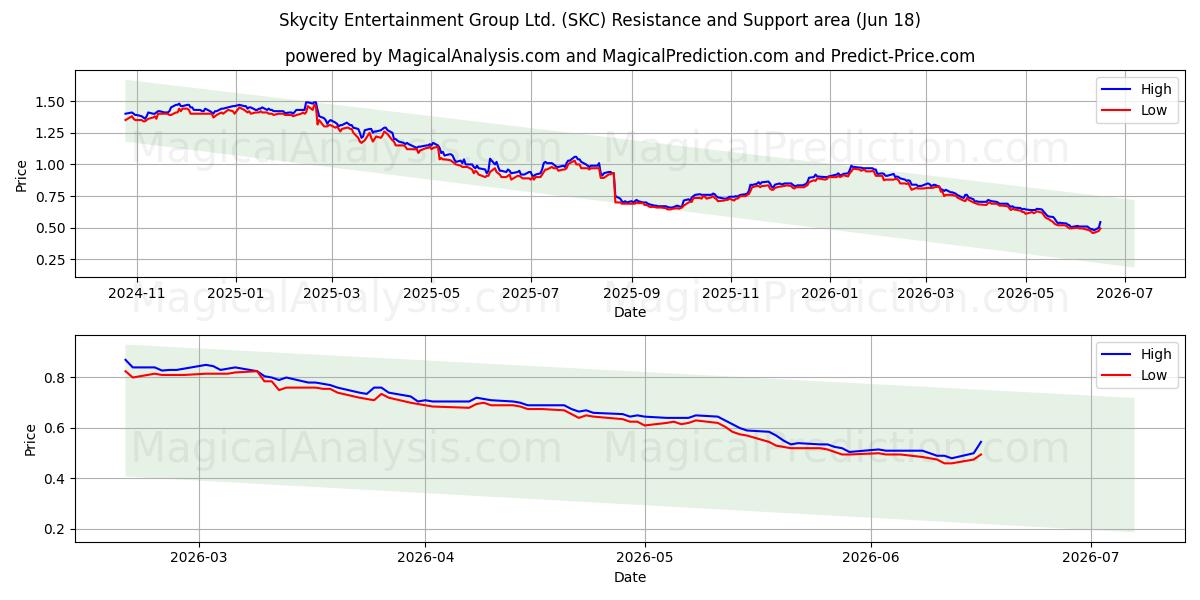Click the '0.6' price tick on bottom chart

56,429
